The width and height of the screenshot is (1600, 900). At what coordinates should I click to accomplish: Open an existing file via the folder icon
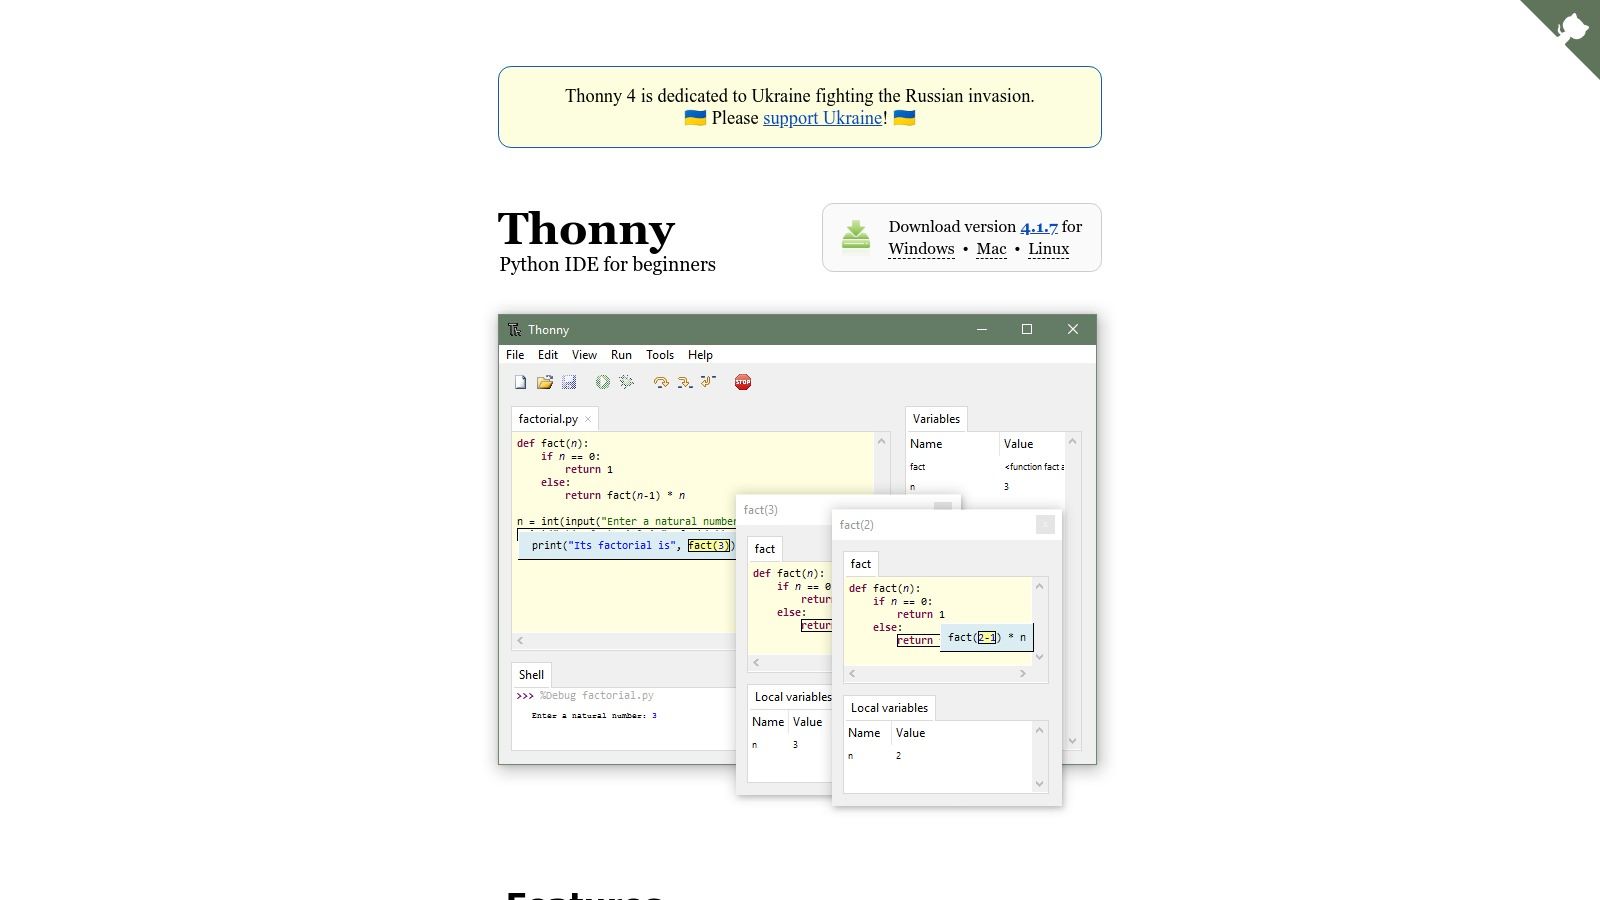pos(545,382)
